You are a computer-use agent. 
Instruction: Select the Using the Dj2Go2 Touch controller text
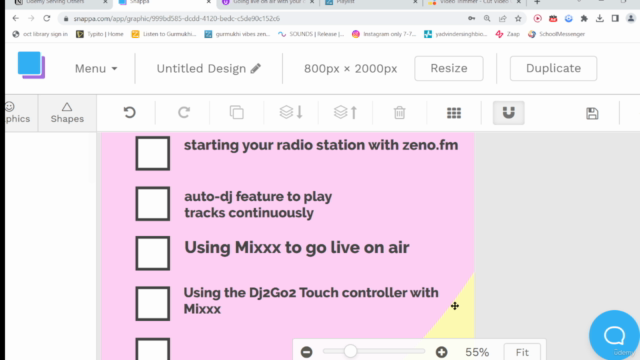coord(311,301)
